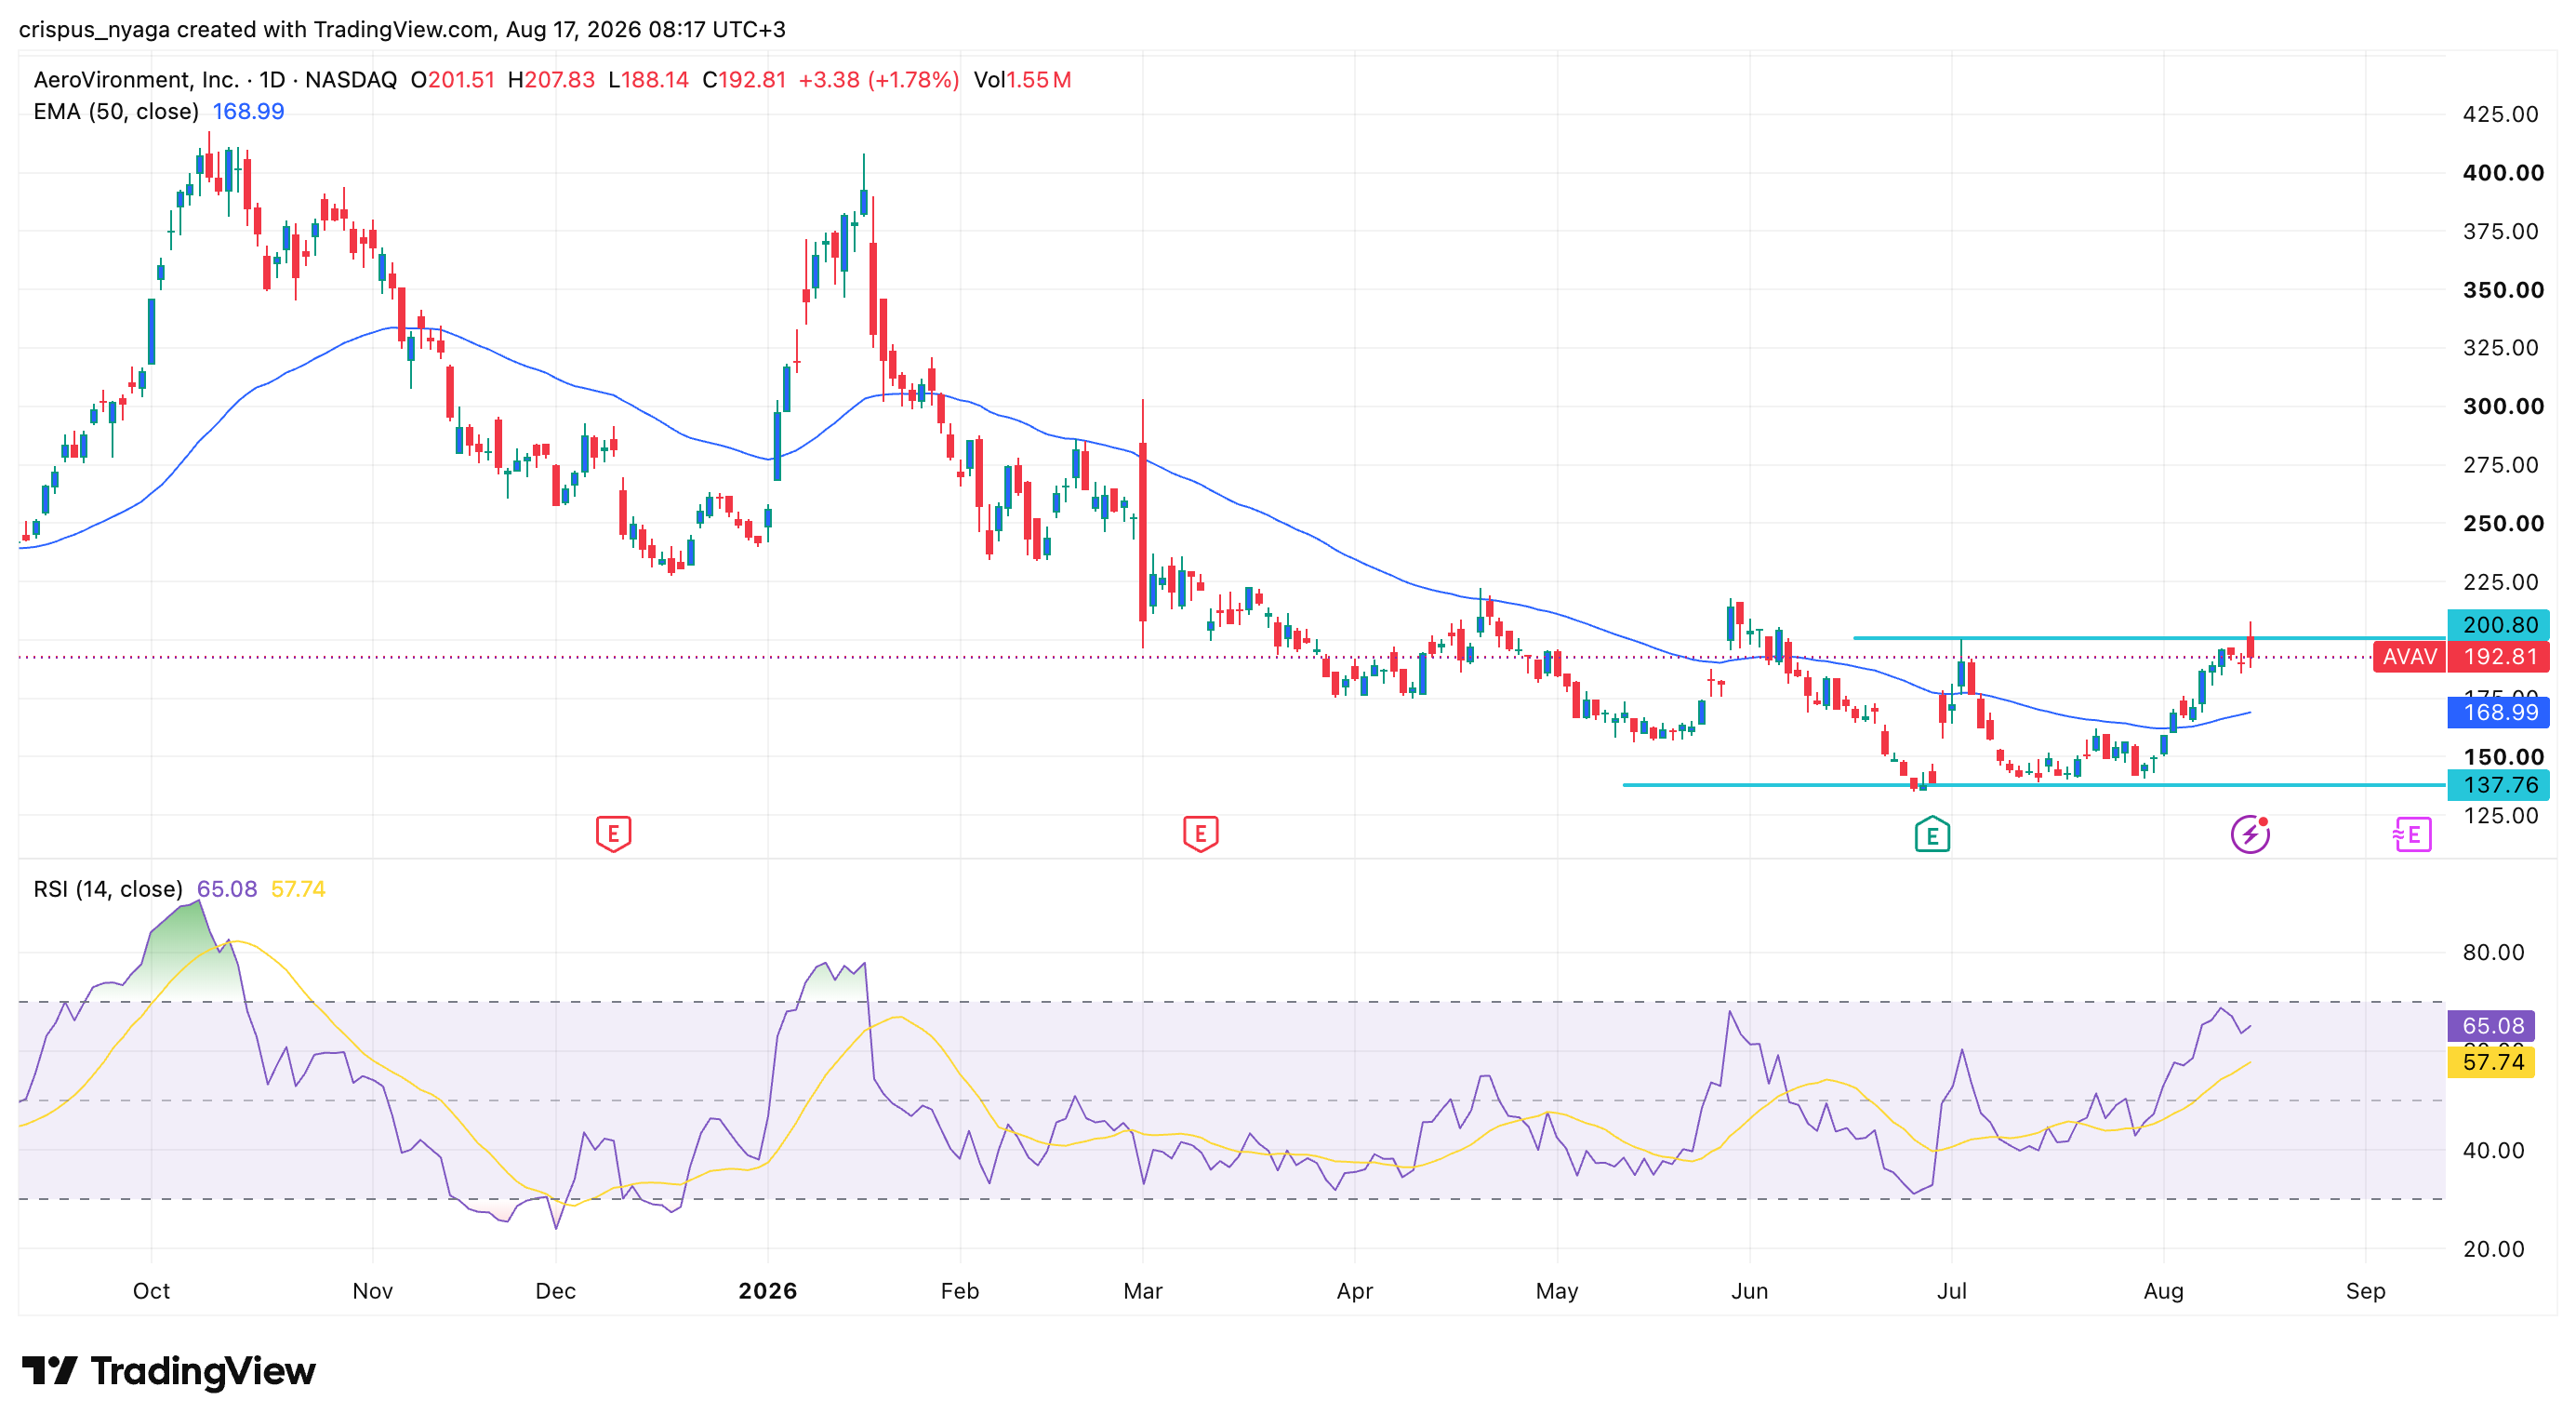Click the Apr label on time axis
Viewport: 2576px width, 1427px height.
click(1354, 1291)
